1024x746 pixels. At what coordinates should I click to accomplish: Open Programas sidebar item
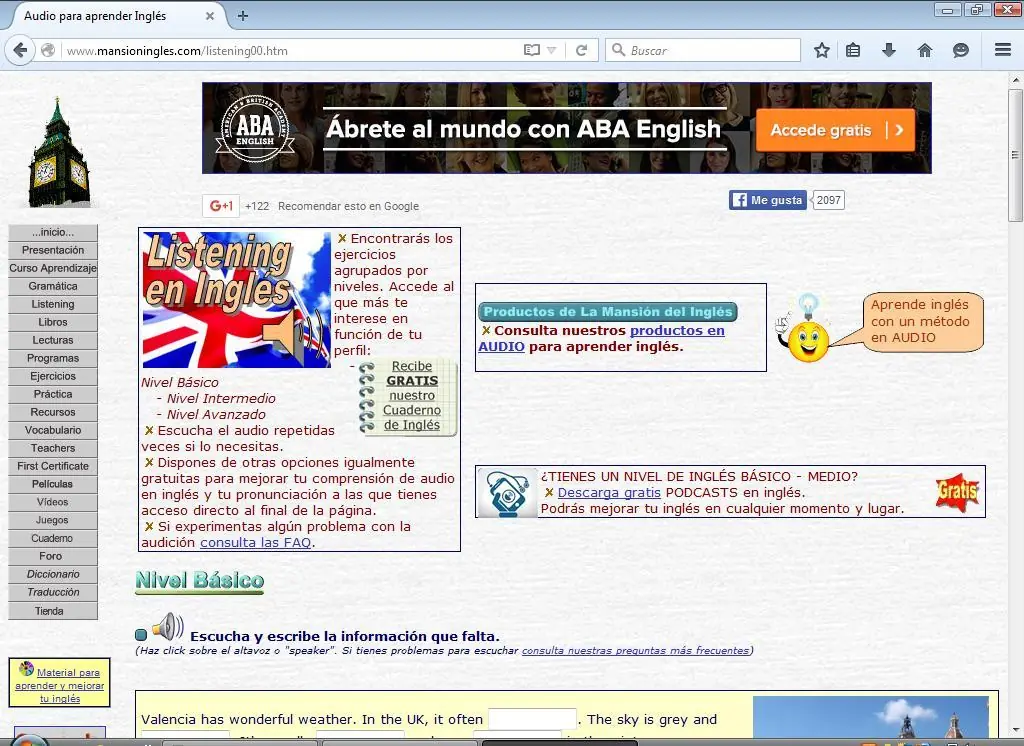tap(53, 358)
